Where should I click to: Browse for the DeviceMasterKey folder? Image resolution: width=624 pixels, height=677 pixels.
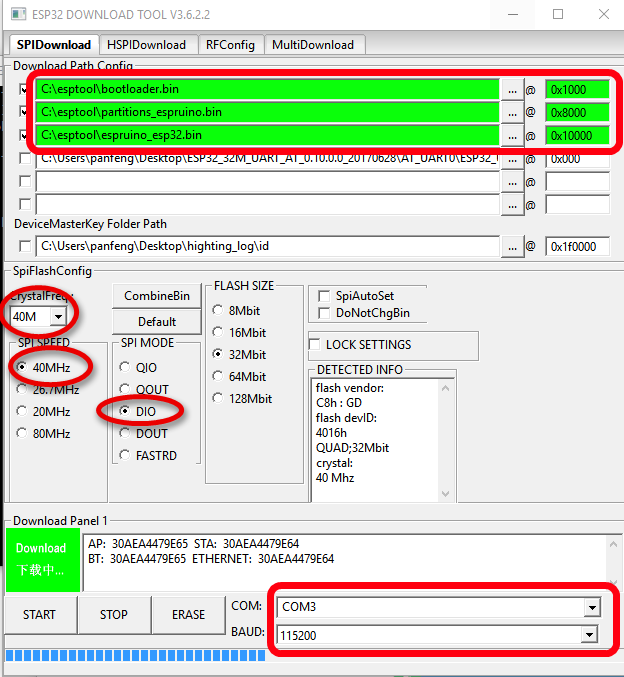512,247
